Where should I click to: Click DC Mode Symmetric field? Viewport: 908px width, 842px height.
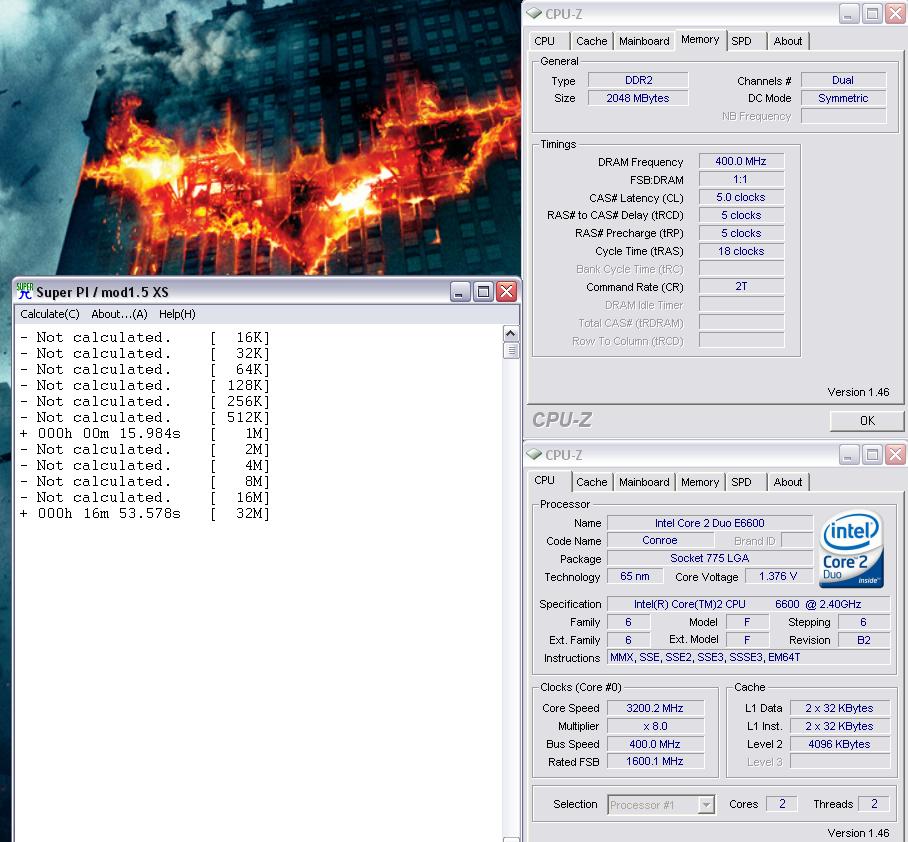[843, 98]
